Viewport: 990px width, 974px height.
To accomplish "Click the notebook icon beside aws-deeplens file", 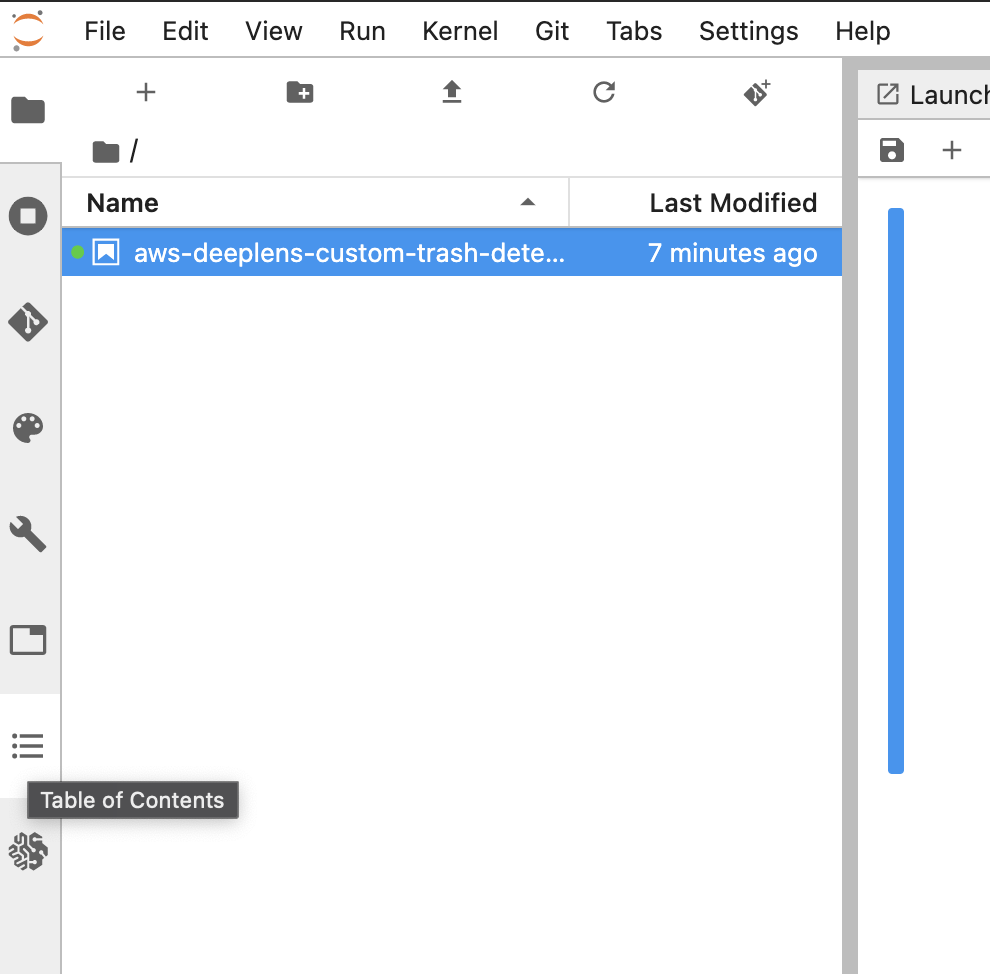I will point(106,252).
